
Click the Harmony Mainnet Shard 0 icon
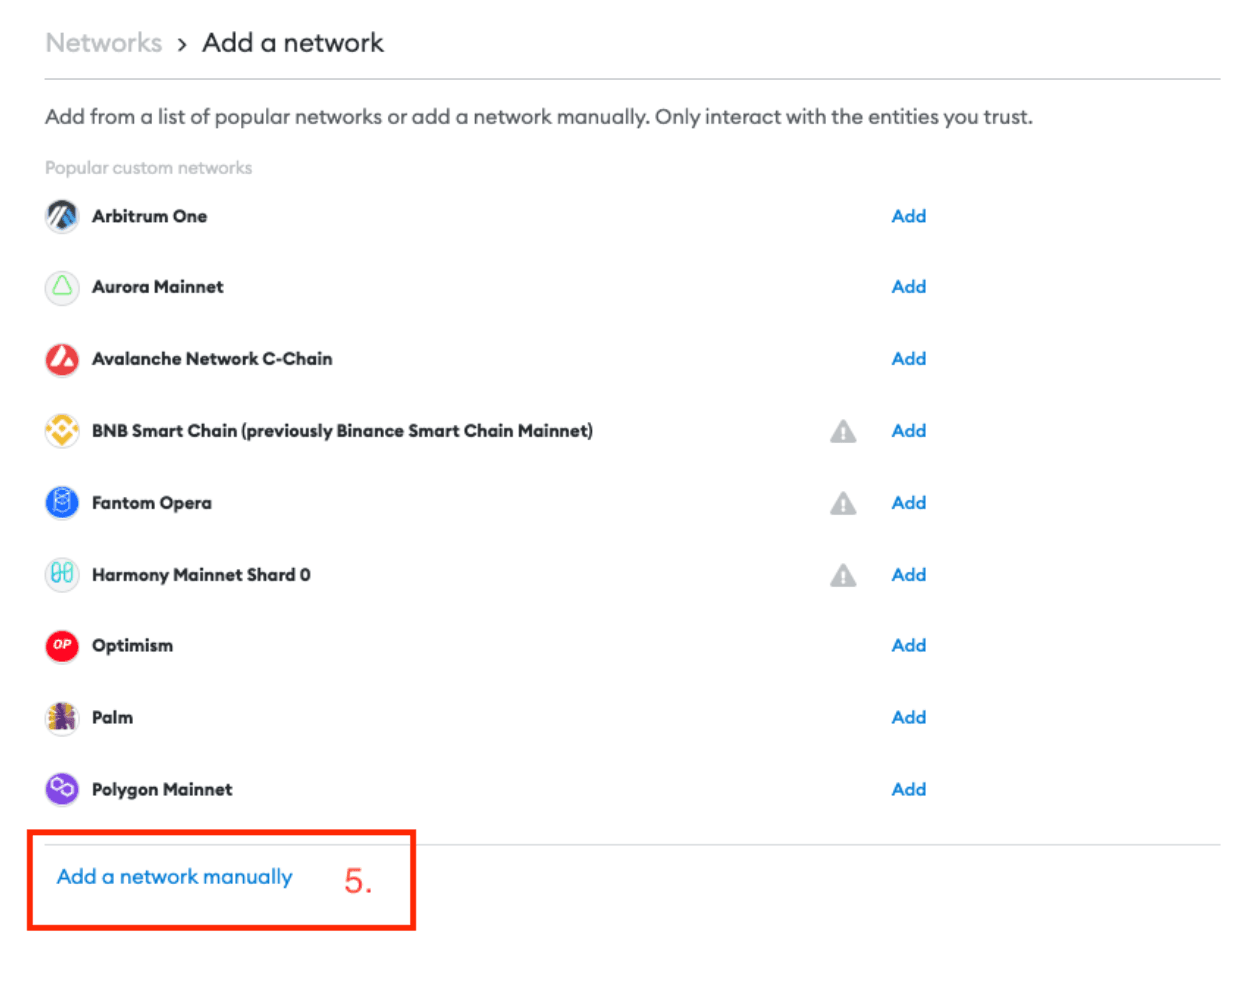tap(62, 574)
